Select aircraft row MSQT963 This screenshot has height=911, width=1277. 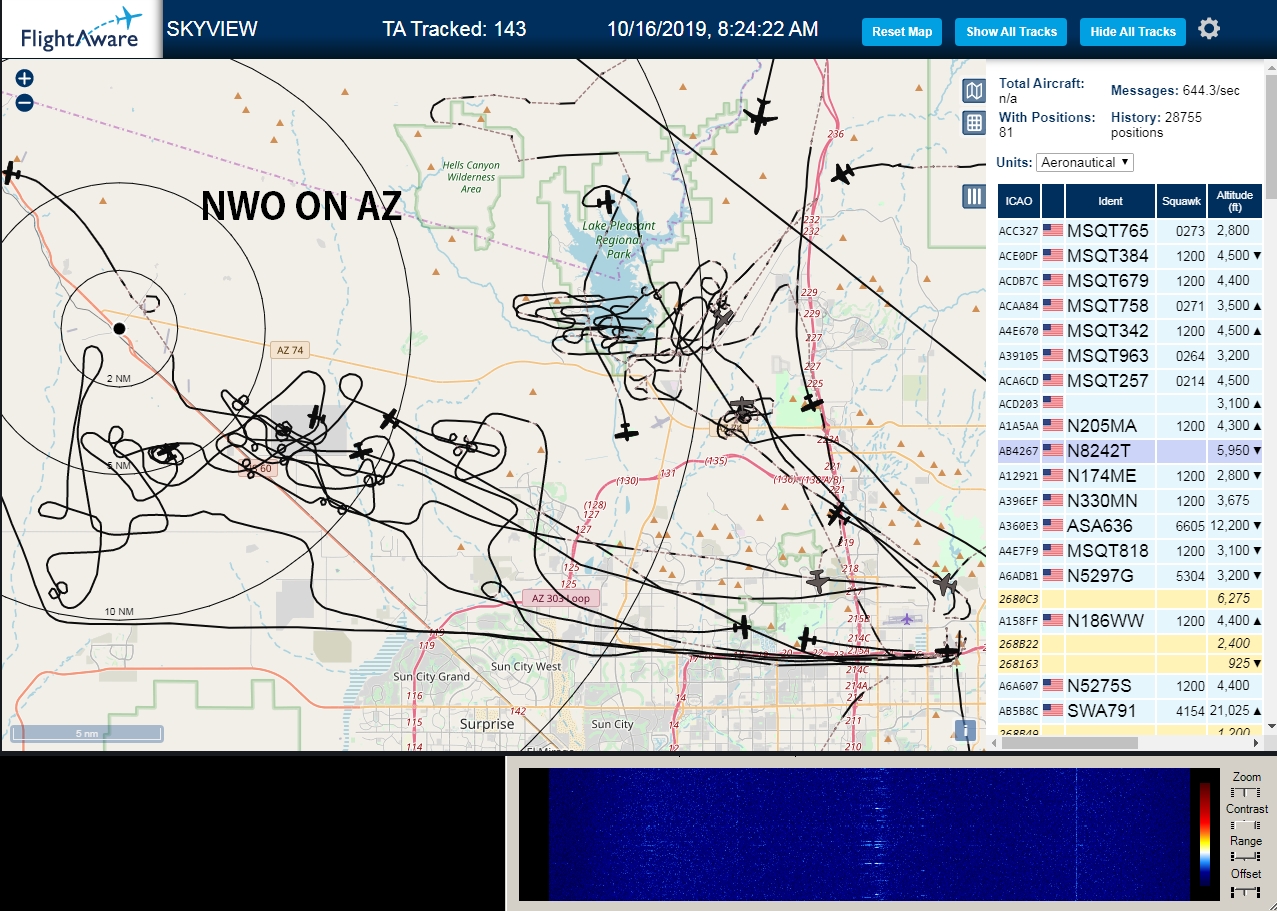(1130, 355)
